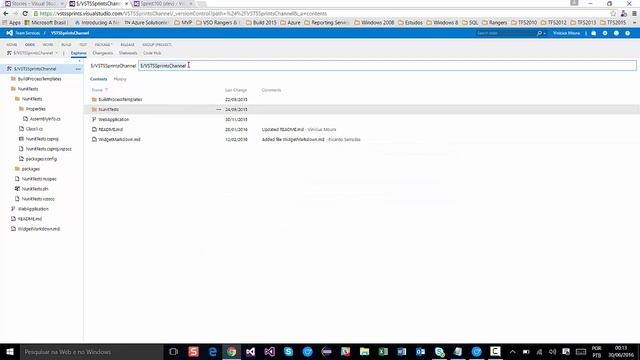Open WidgetMarkdown.md in the file list

[x=119, y=140]
